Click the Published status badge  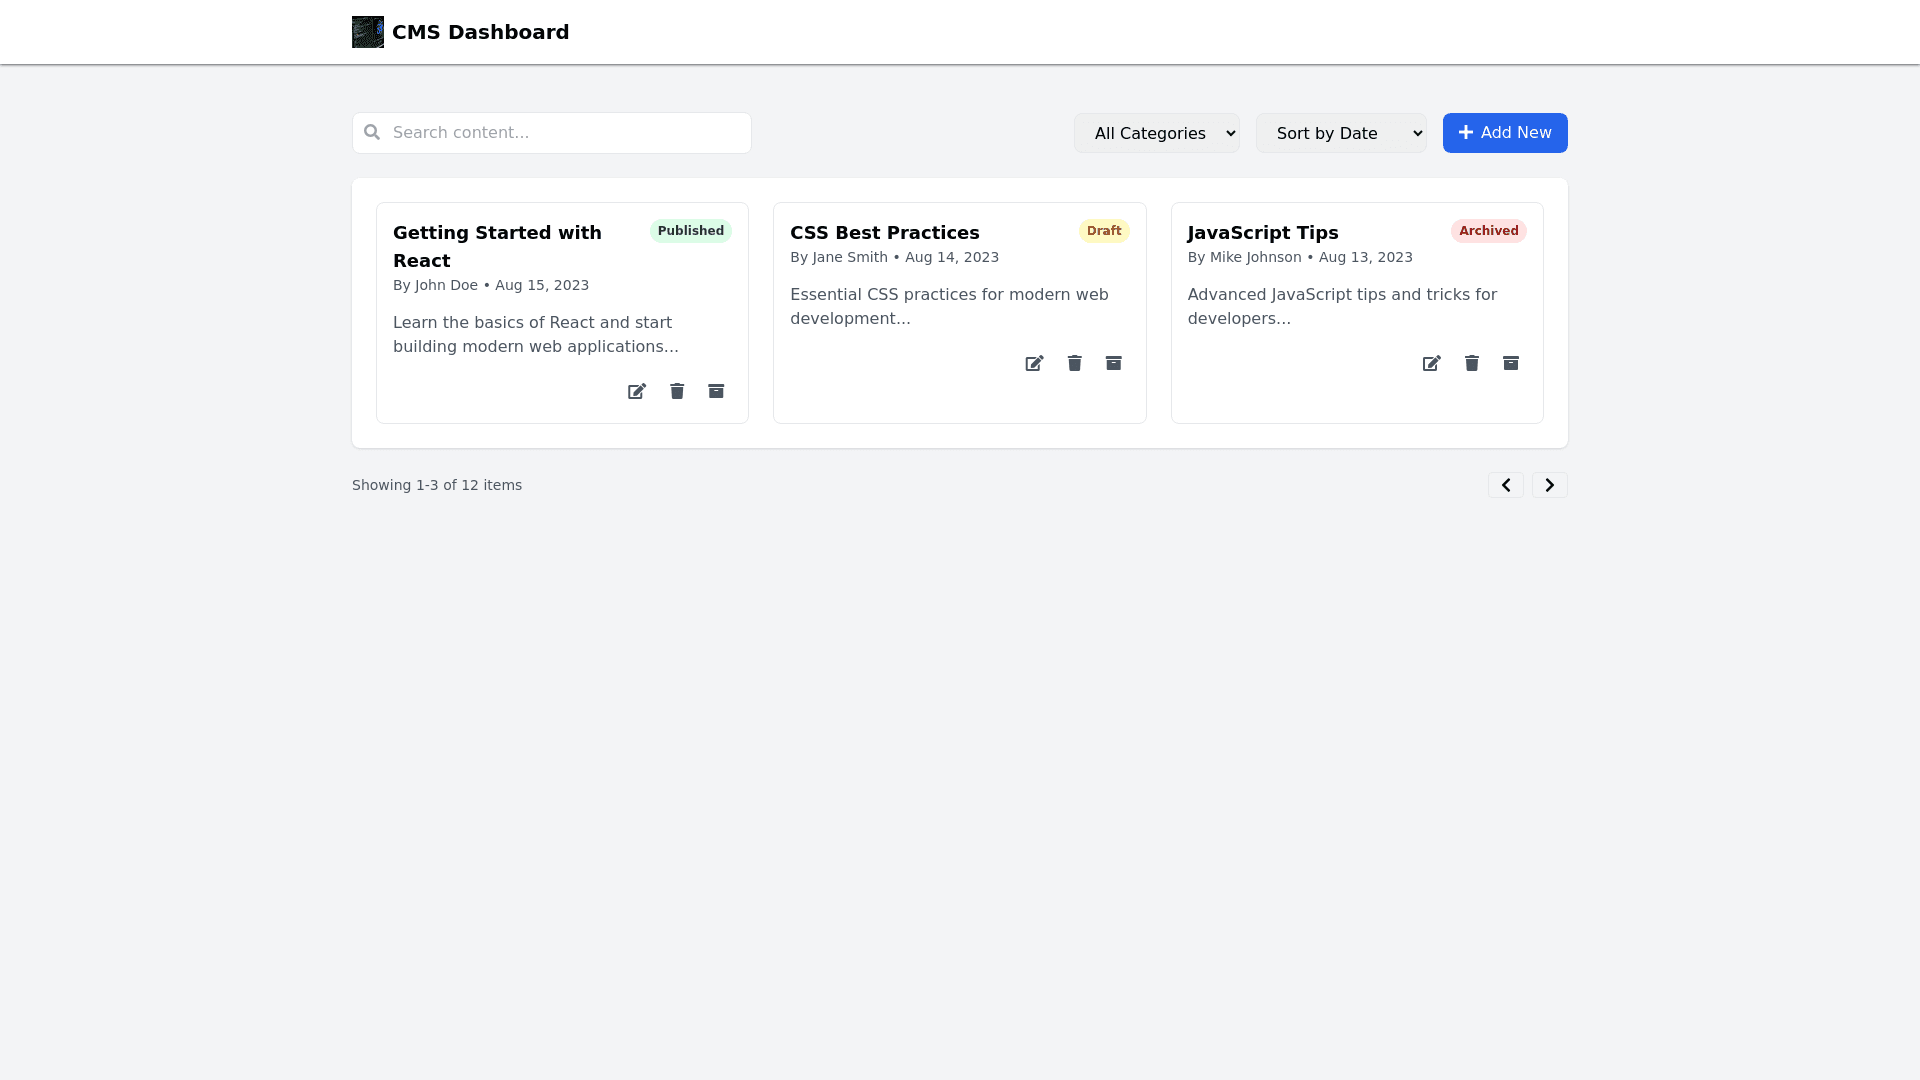[690, 231]
